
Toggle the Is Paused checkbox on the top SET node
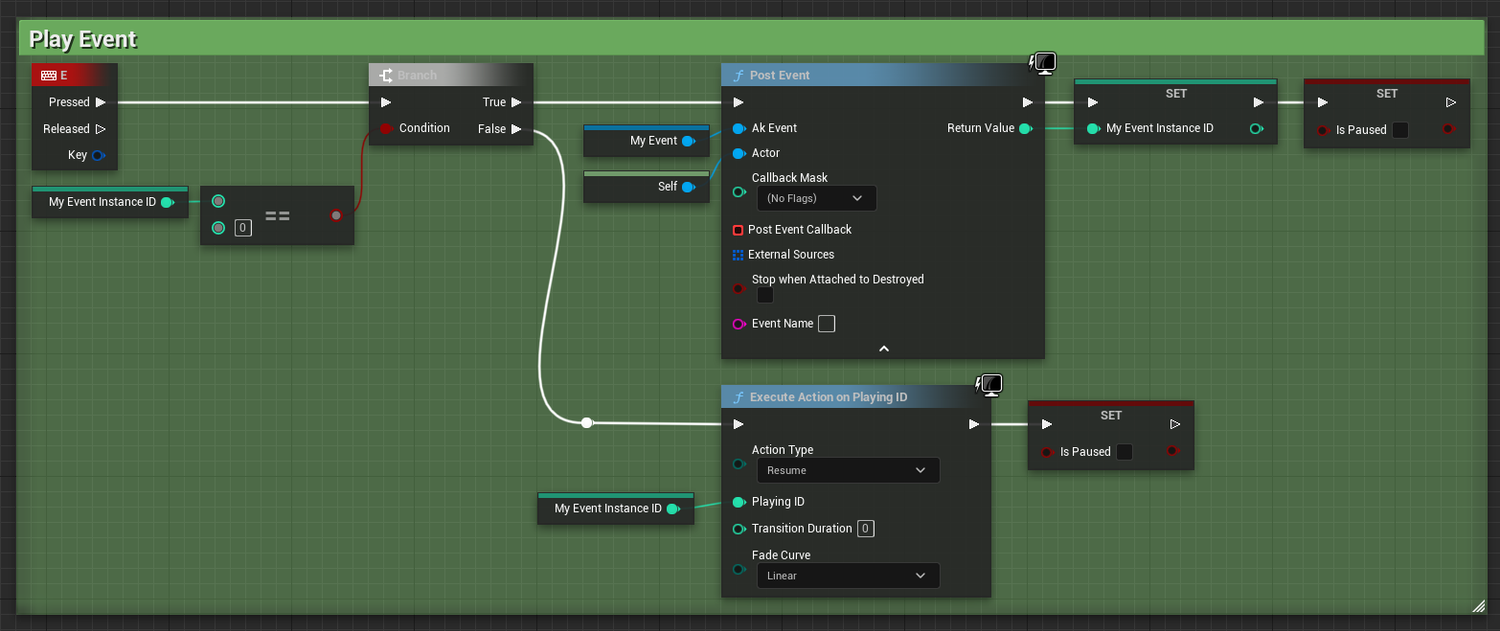[1400, 130]
